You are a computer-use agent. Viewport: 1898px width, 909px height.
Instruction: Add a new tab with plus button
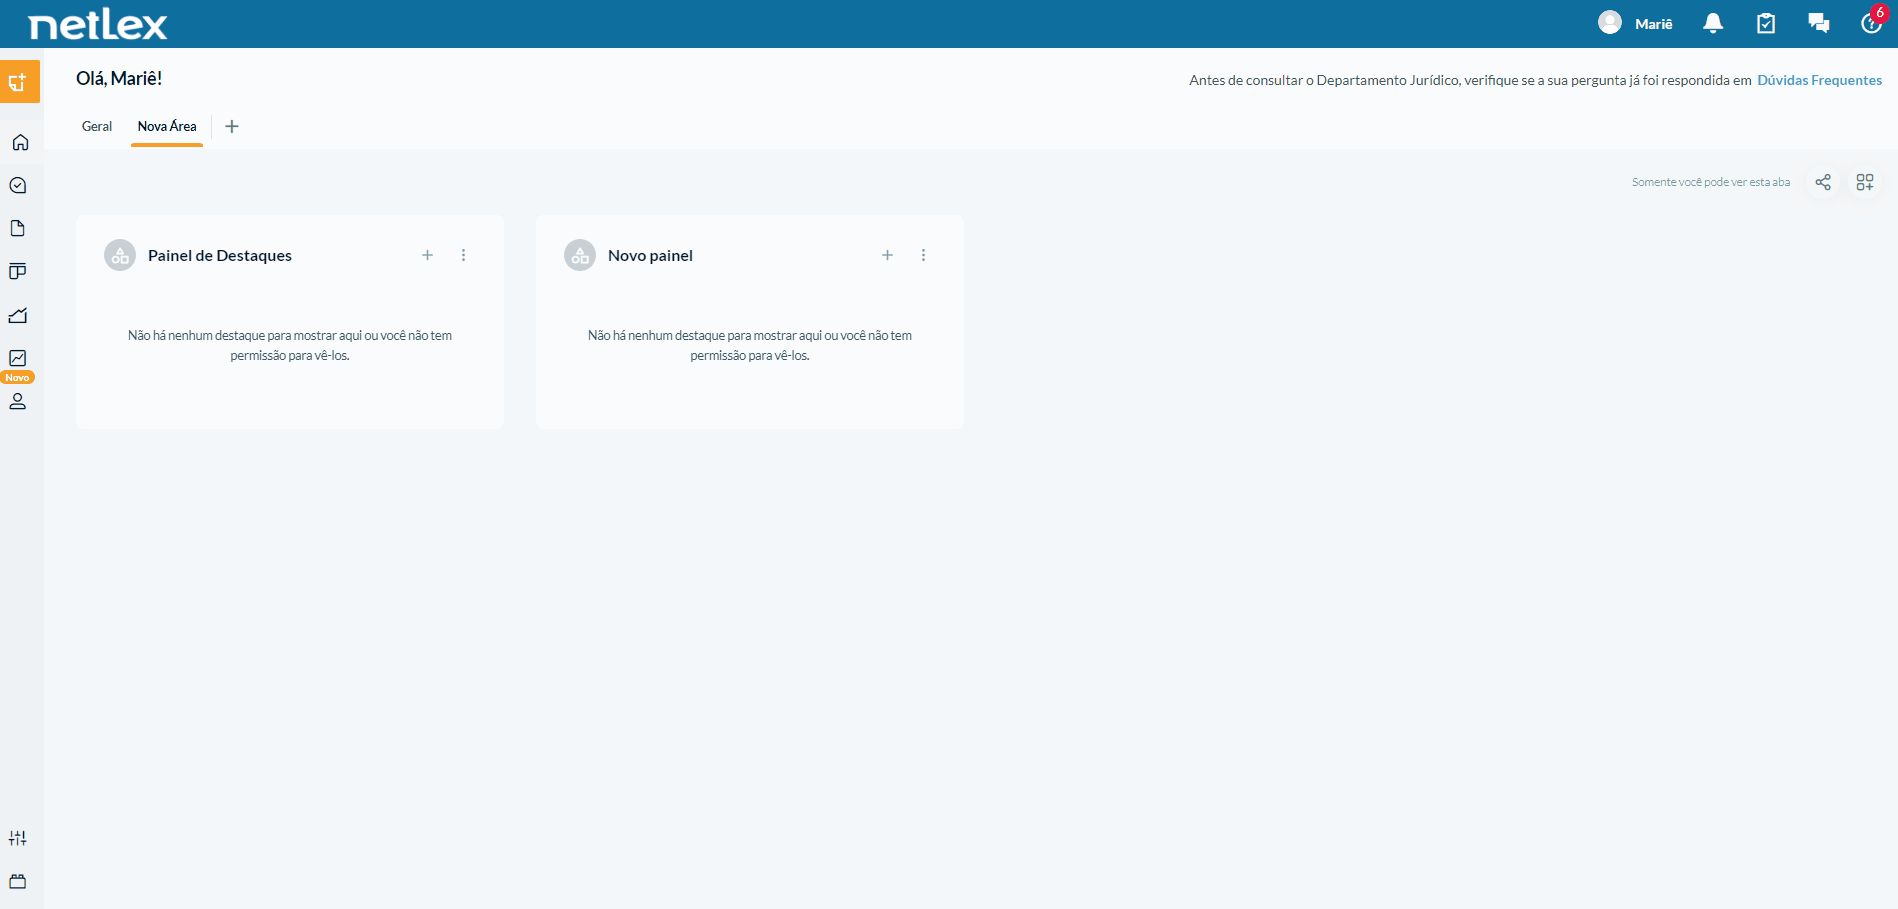232,126
